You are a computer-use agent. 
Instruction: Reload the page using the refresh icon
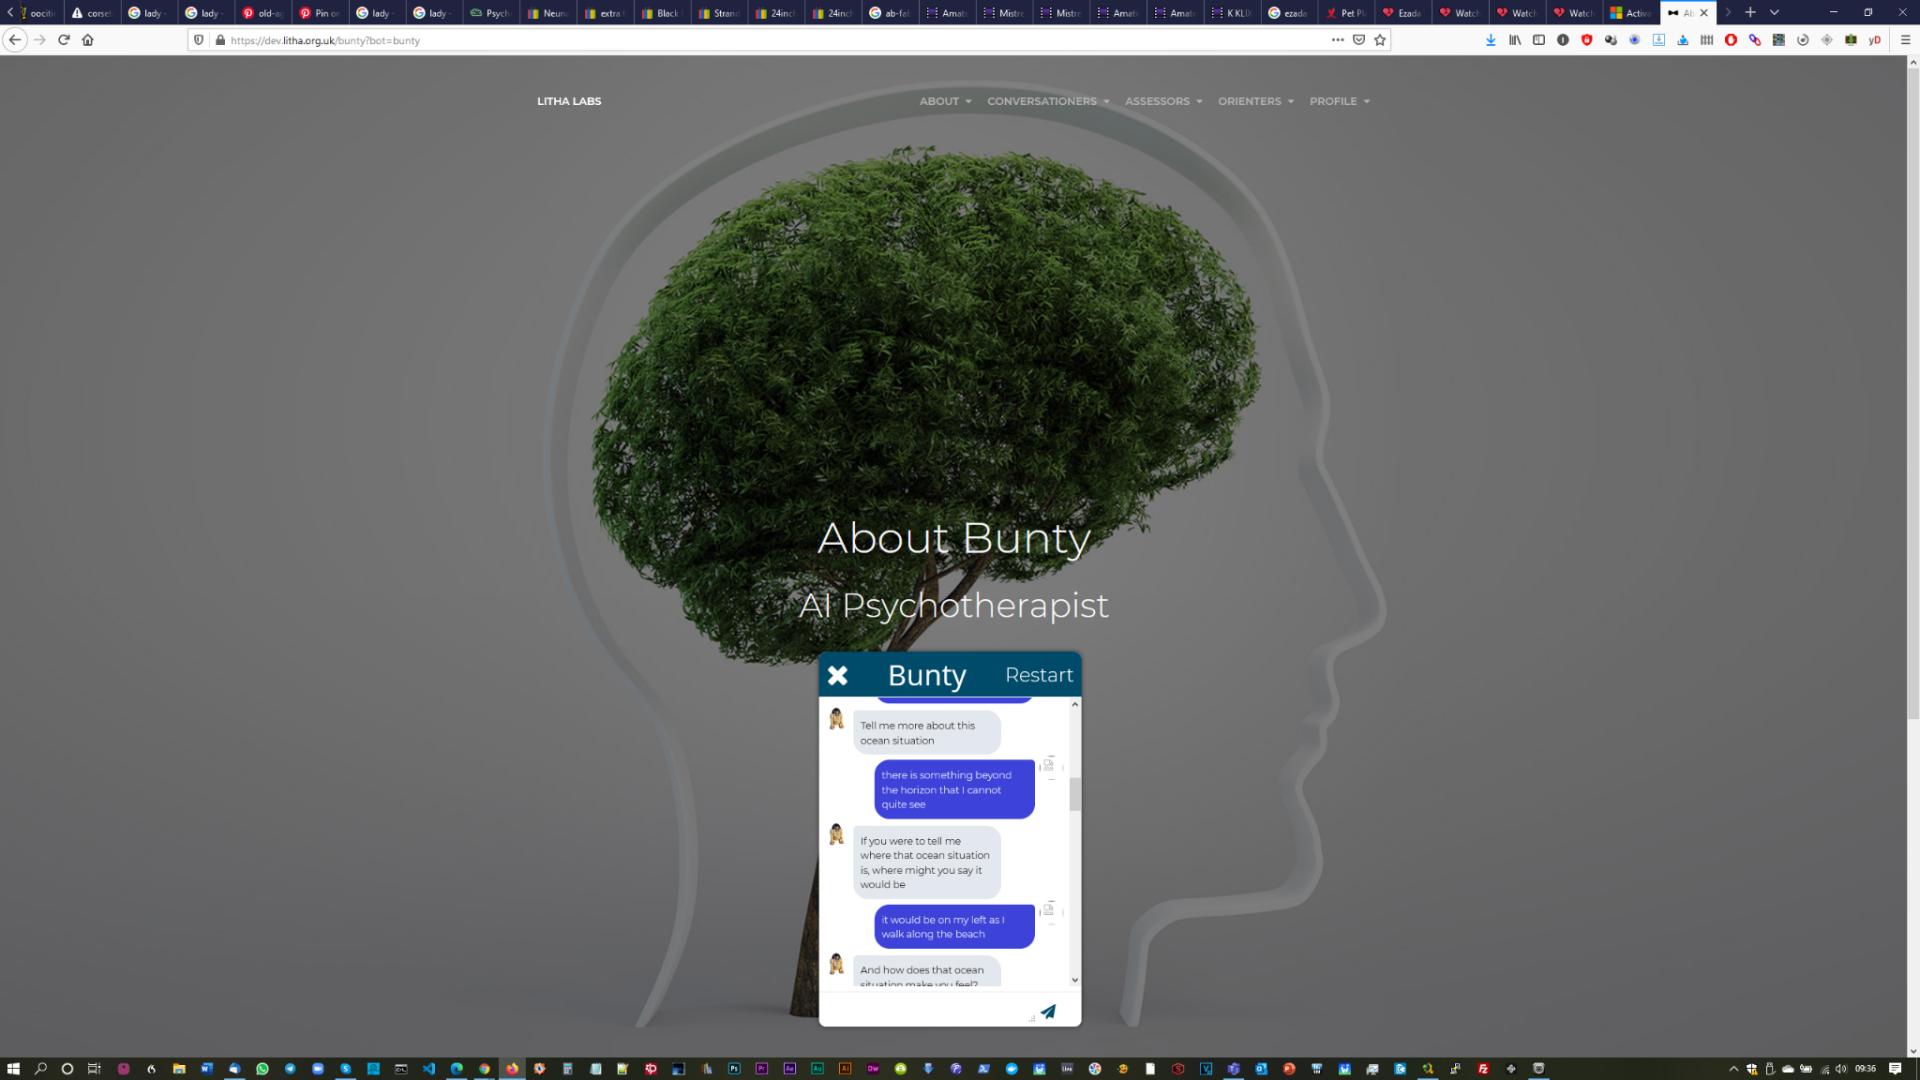63,40
